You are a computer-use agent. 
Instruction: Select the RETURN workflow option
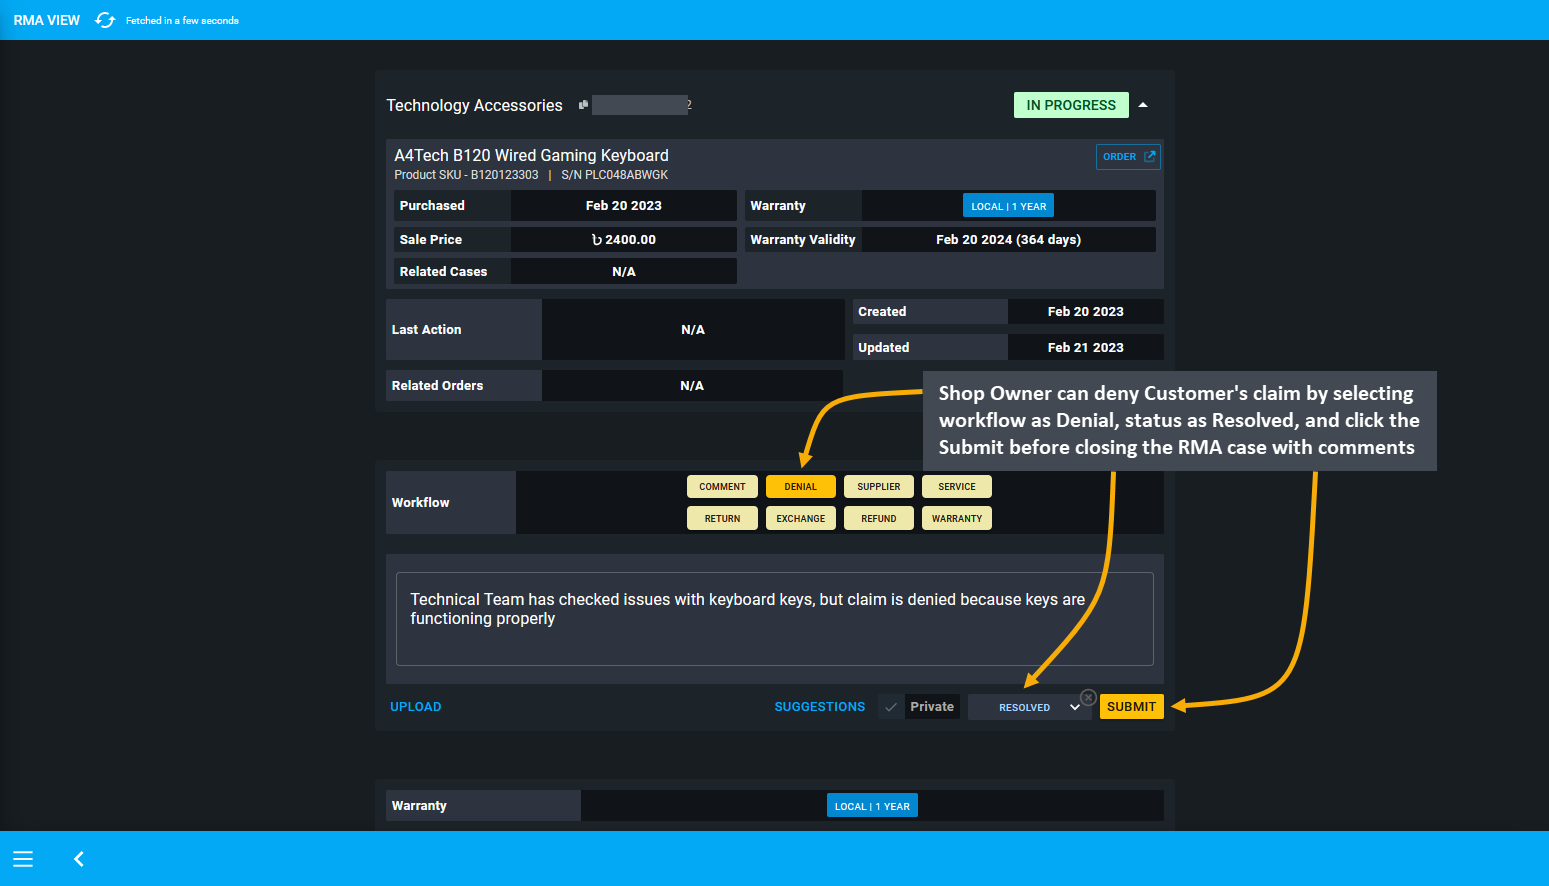pyautogui.click(x=722, y=519)
